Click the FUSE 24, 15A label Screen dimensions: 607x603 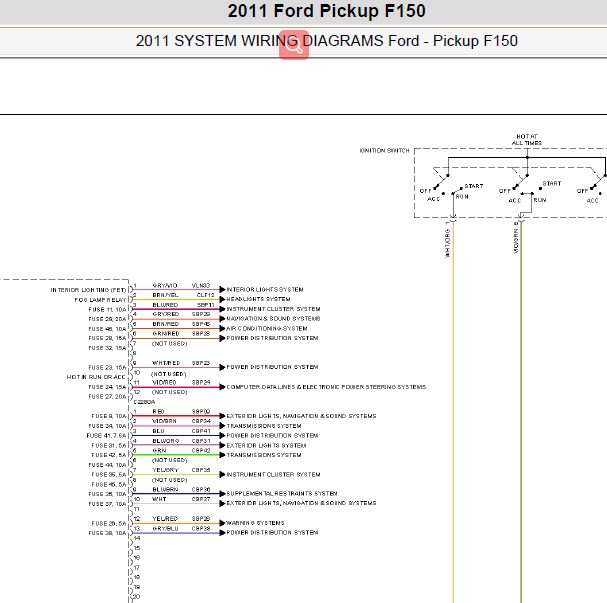pyautogui.click(x=107, y=387)
